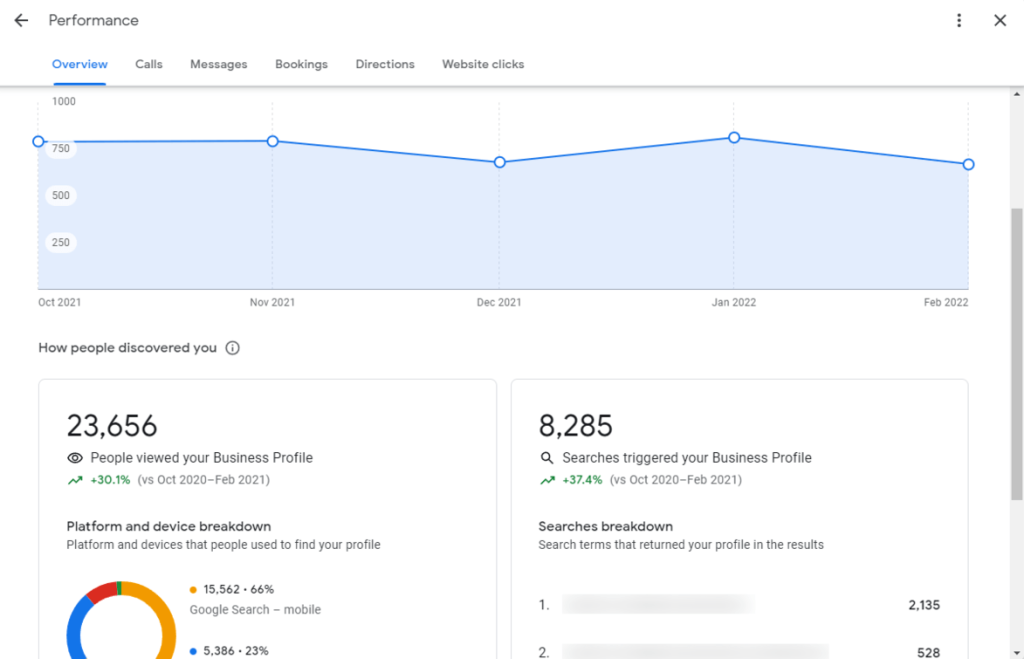The width and height of the screenshot is (1024, 659).
Task: Click the green trend arrow beside +37.4%
Action: [547, 480]
